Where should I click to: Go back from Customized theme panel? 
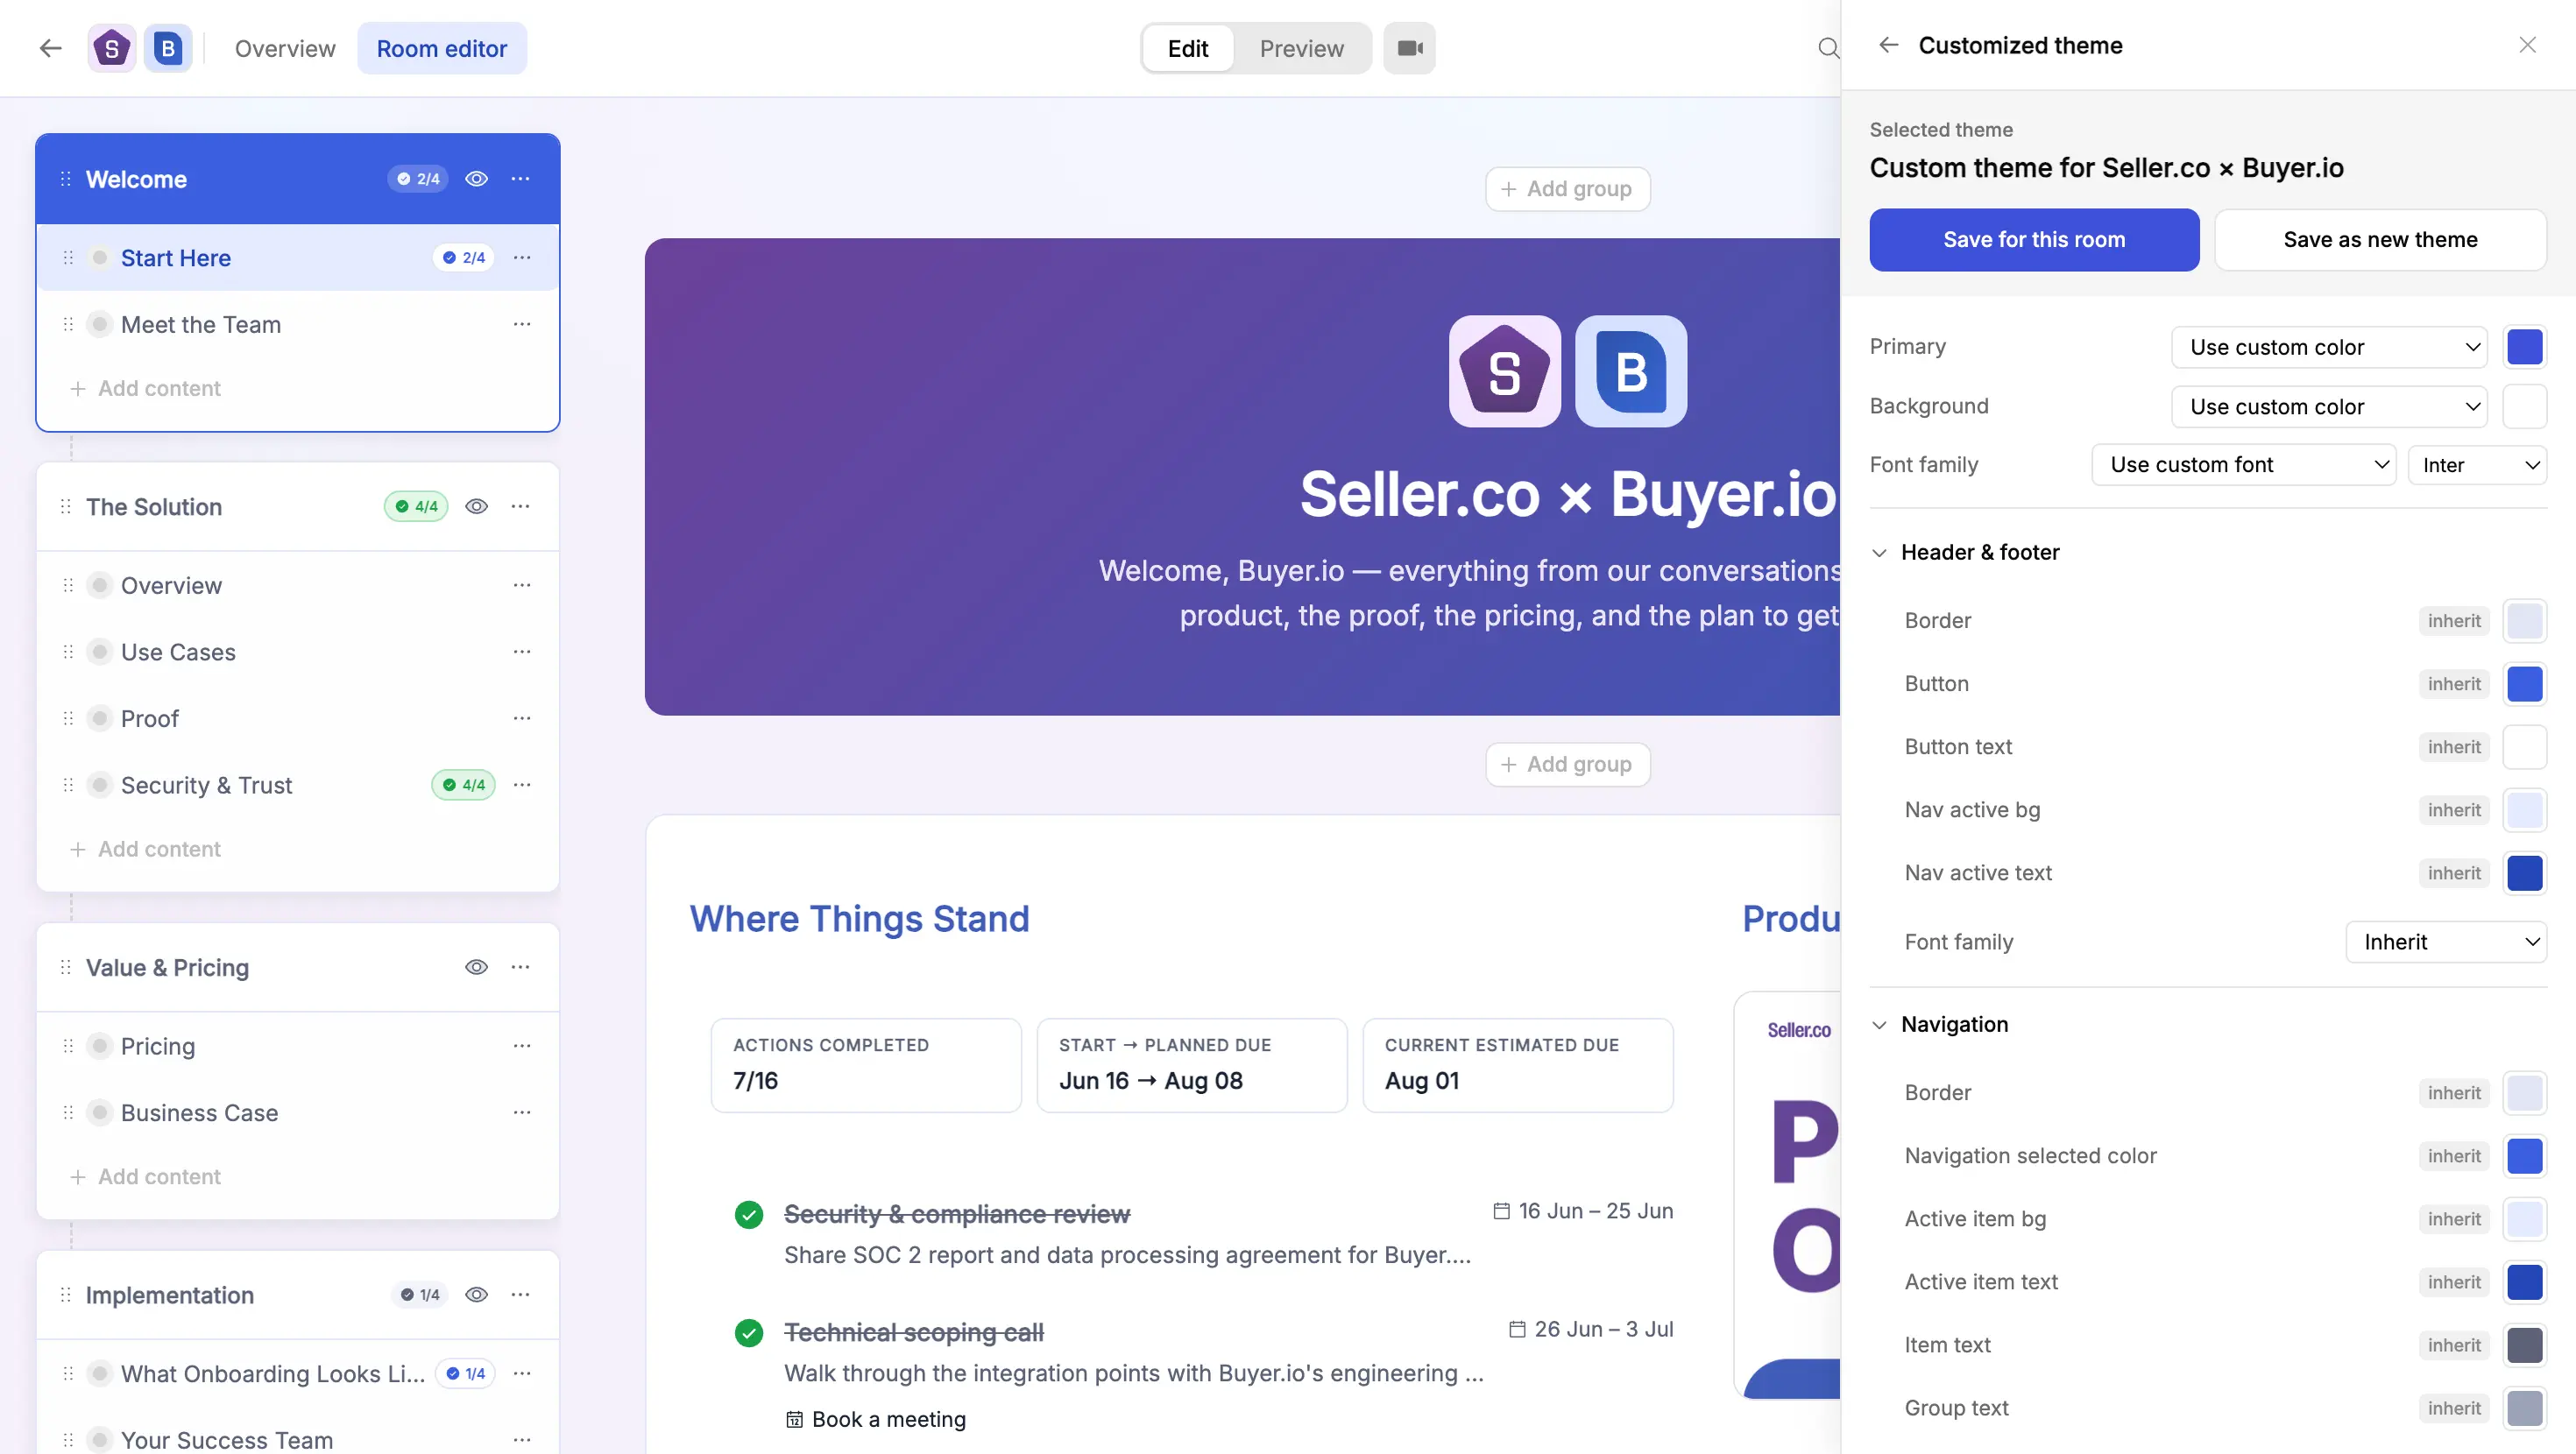[1888, 45]
